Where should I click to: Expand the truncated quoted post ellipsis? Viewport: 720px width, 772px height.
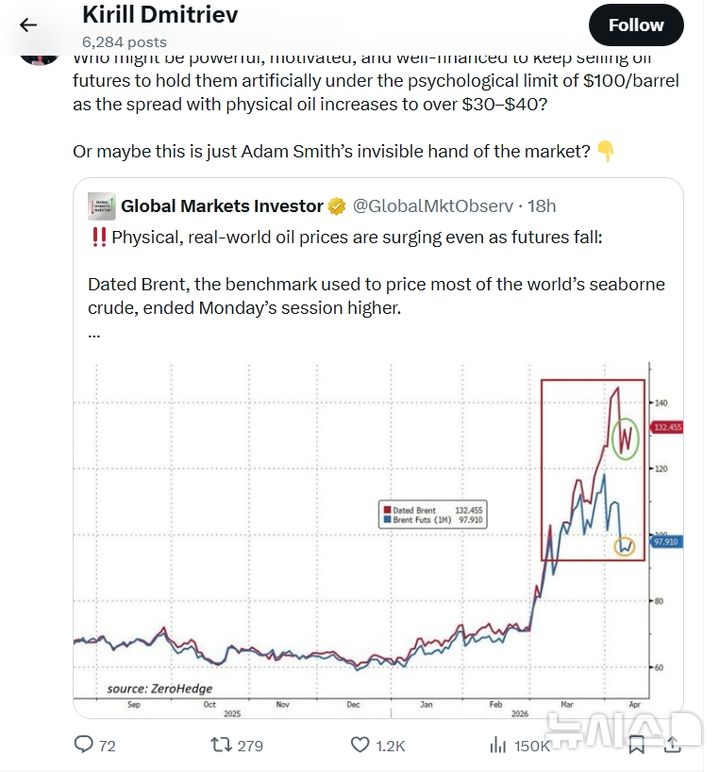tap(94, 334)
